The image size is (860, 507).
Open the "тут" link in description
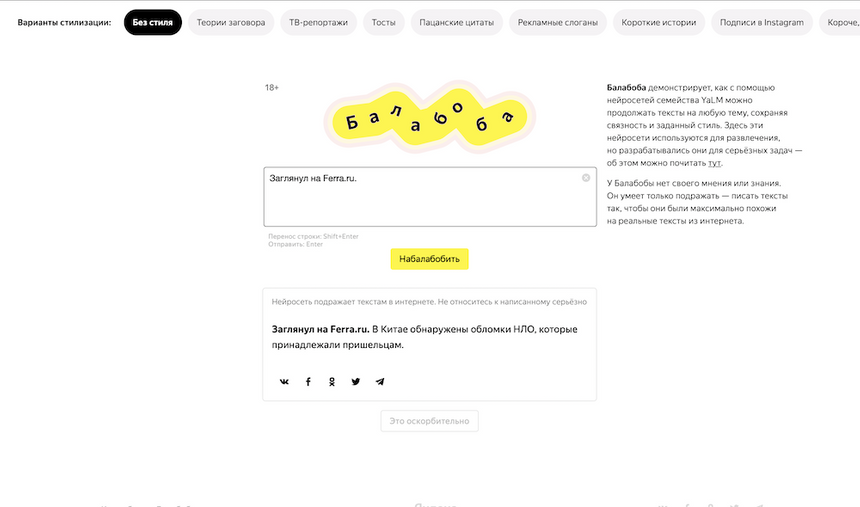tap(715, 163)
